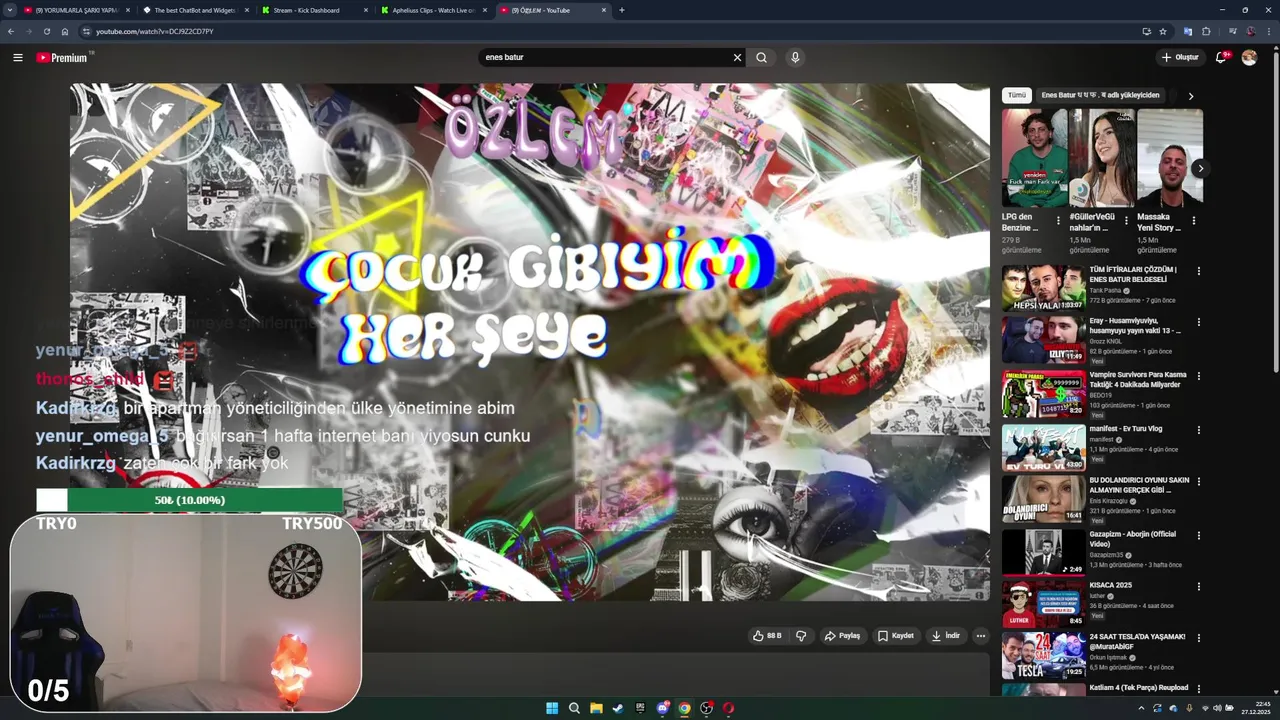Open the 'LPG den Benzine' Short thumbnail
This screenshot has width=1280, height=720.
click(x=1034, y=158)
